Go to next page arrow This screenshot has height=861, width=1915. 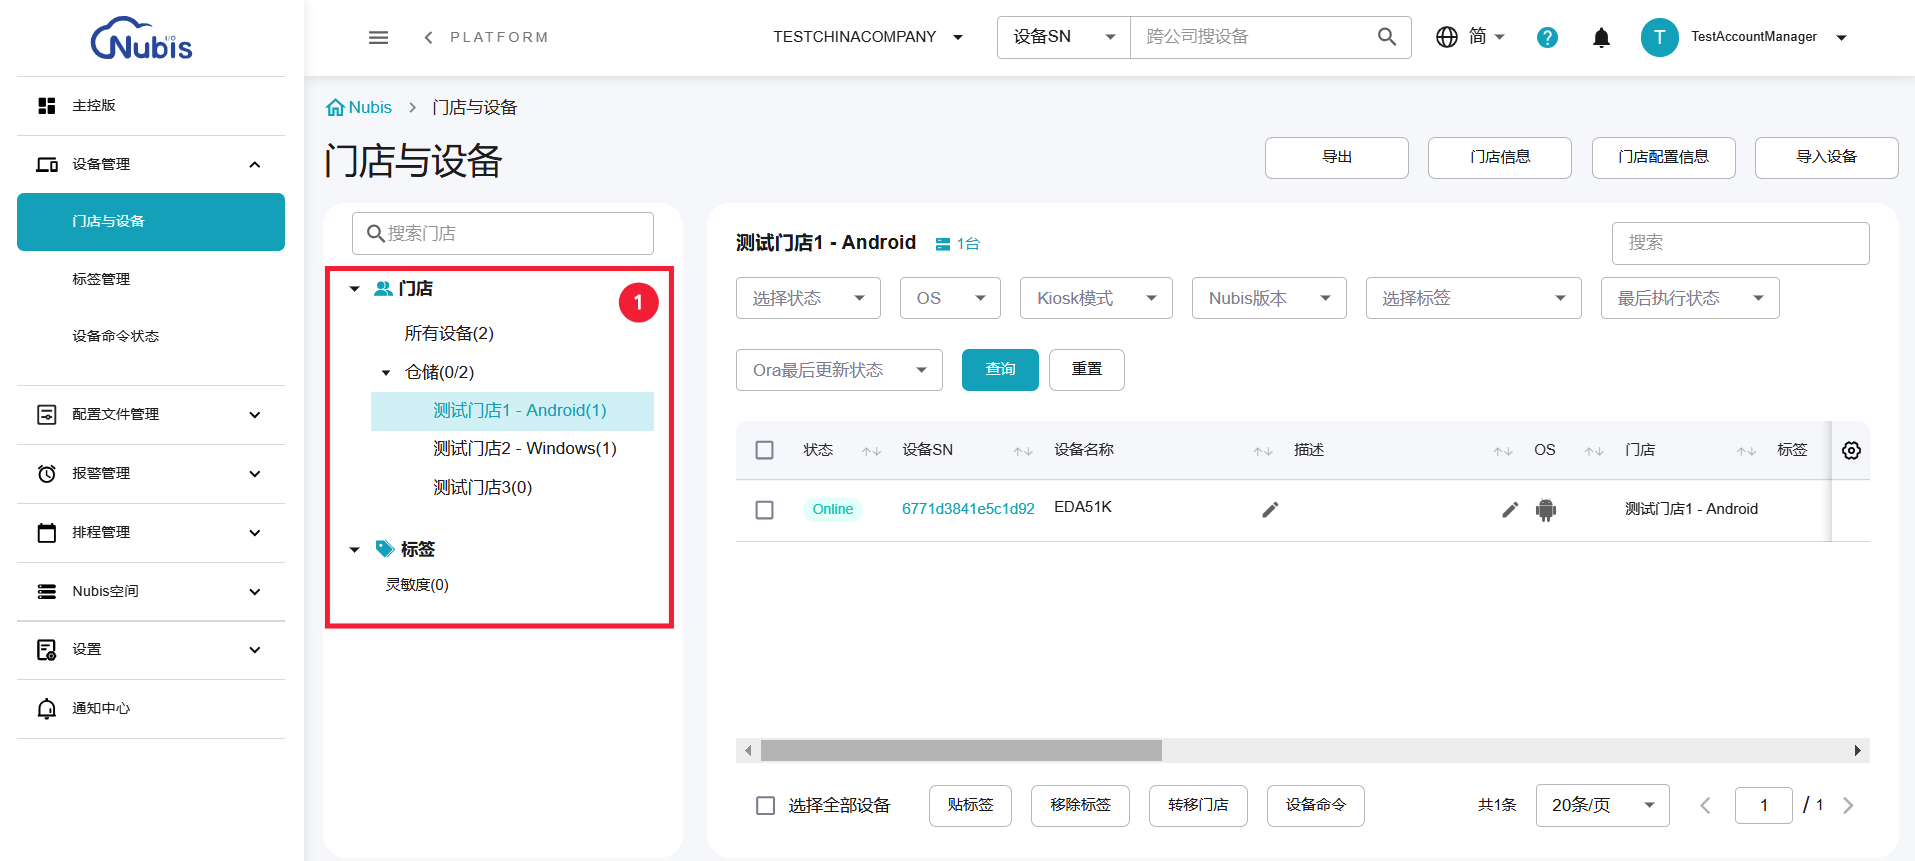coord(1848,805)
